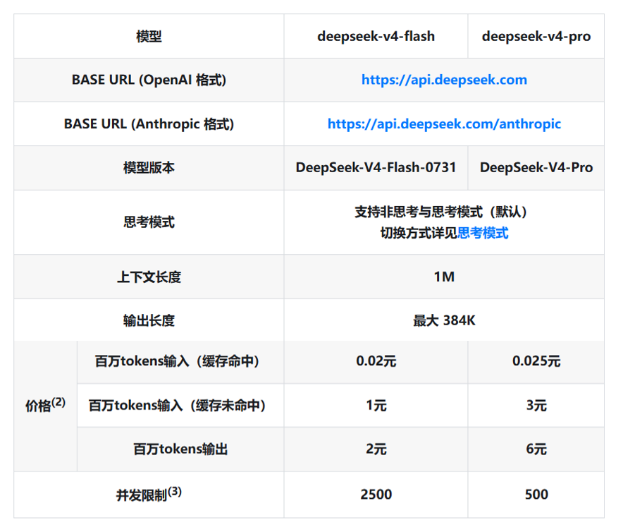The width and height of the screenshot is (623, 525).
Task: Select the 支持非思考与思考模式（默认）text
Action: [441, 211]
